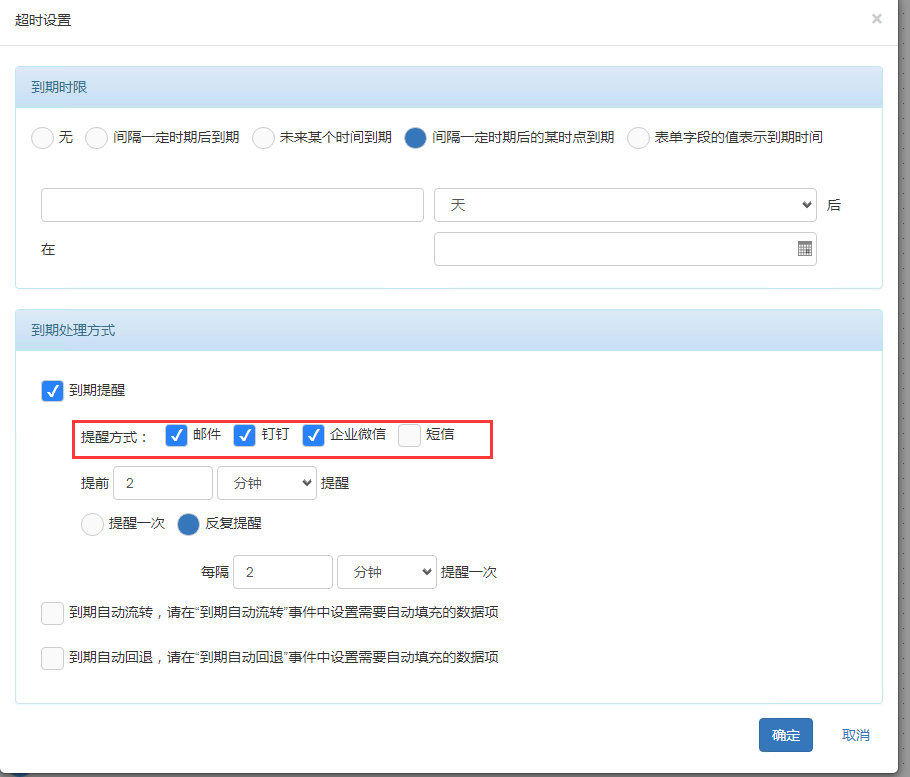Disable the 邮件 reminder checkbox
Viewport: 910px width, 777px height.
pos(176,435)
